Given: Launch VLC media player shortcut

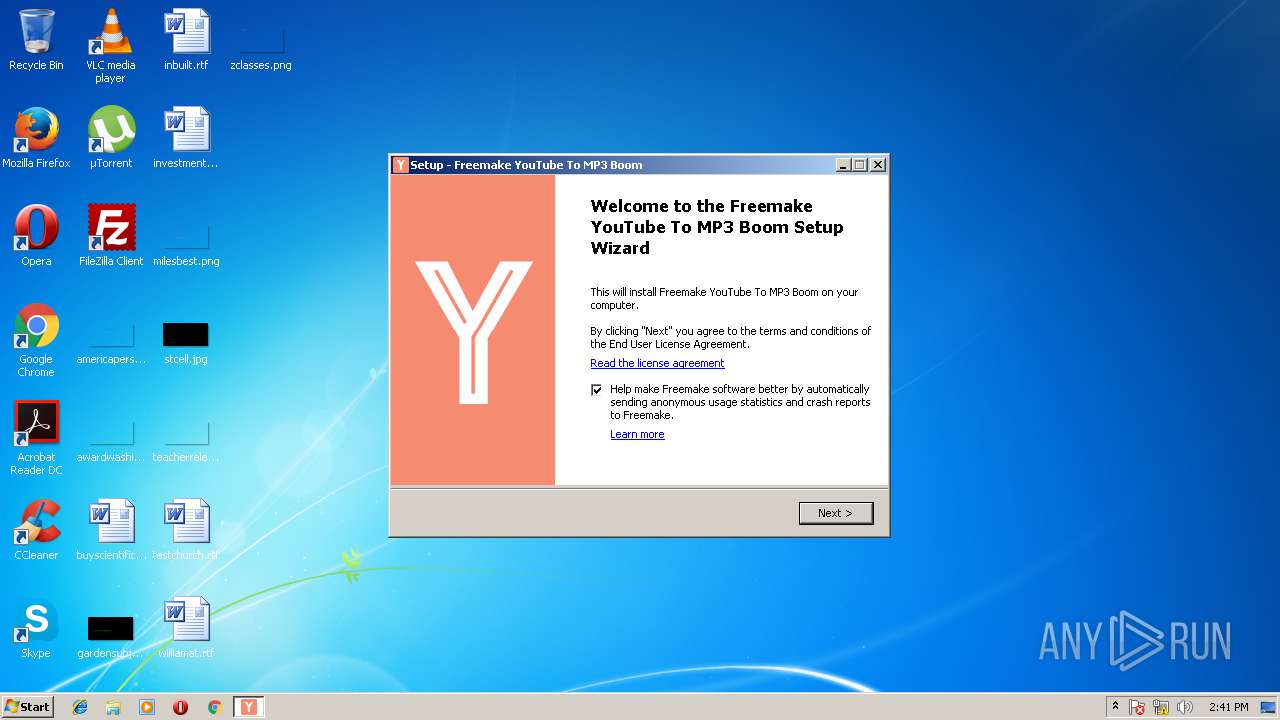Looking at the screenshot, I should [x=110, y=45].
